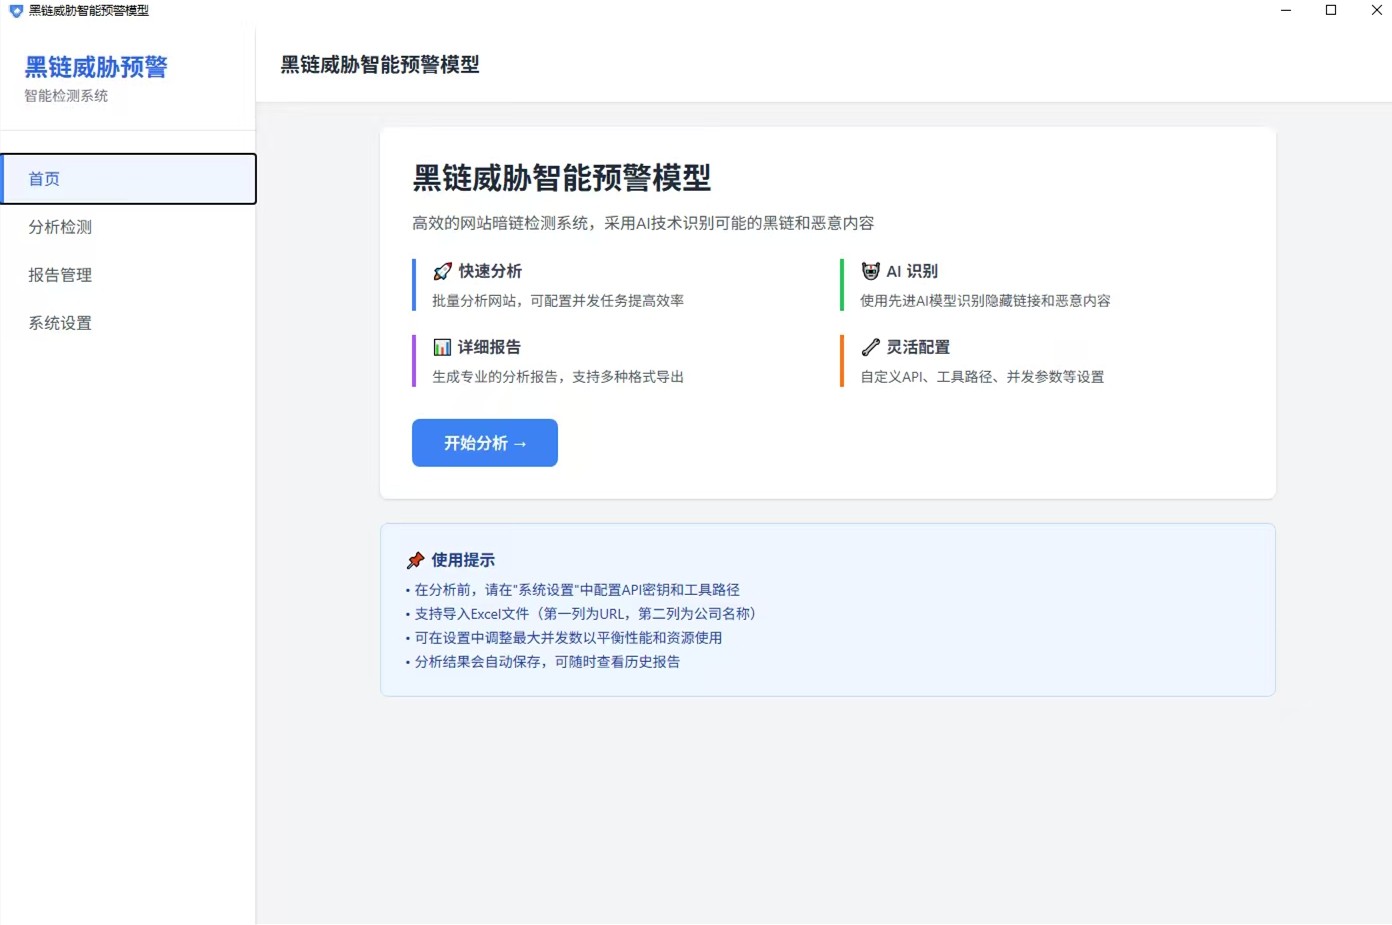1392x925 pixels.
Task: Click the rocket icon beside 快速分析
Action: tap(442, 271)
